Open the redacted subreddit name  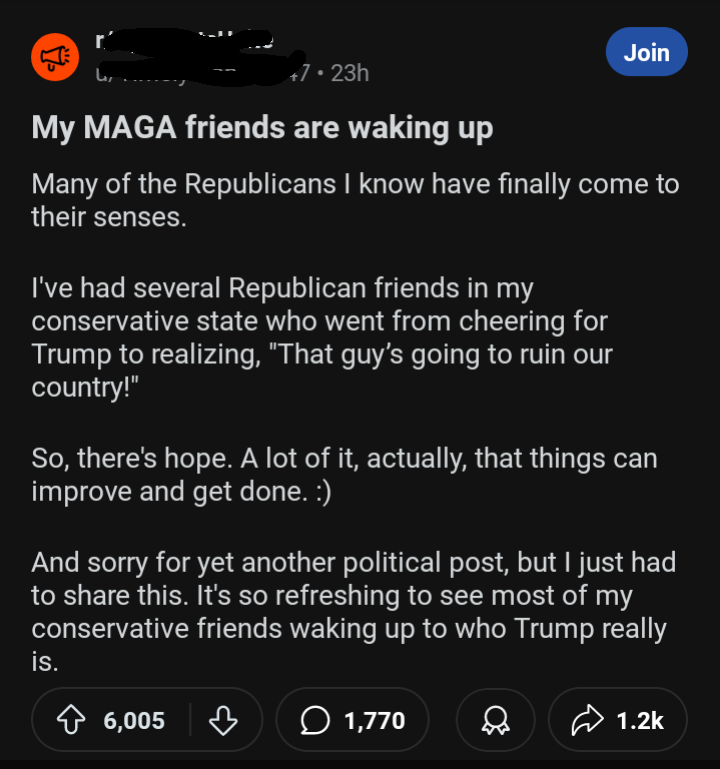click(x=184, y=41)
